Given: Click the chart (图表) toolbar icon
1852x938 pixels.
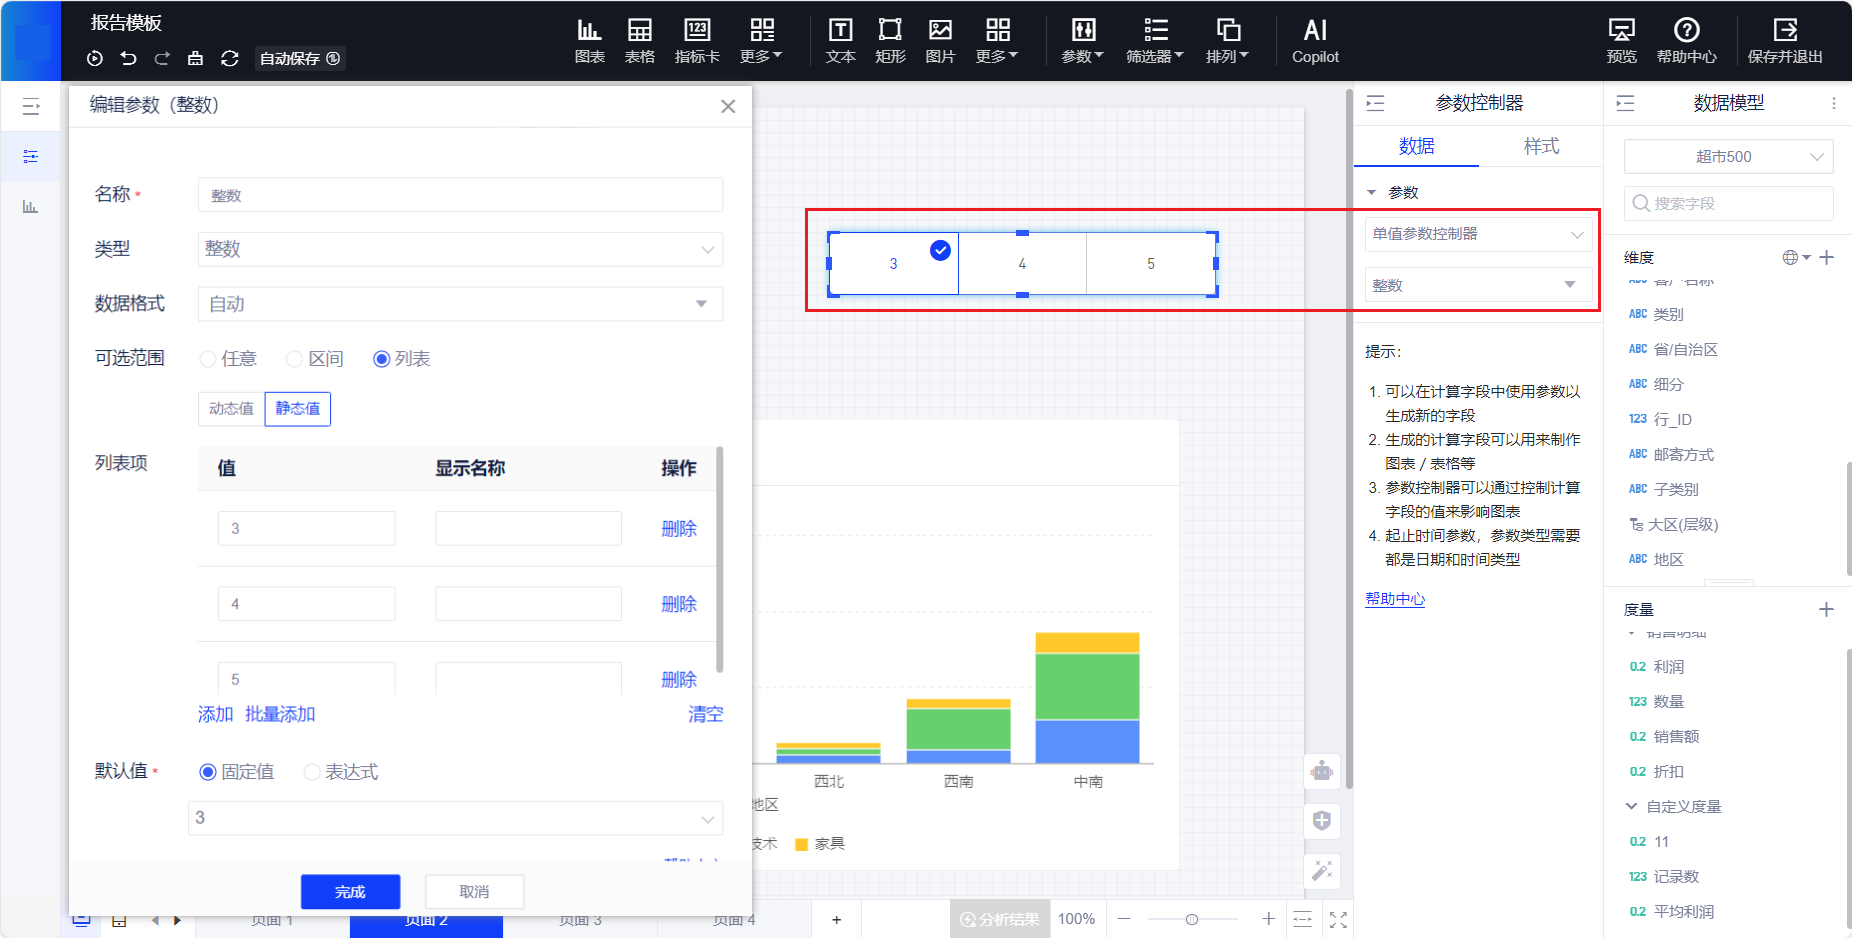Looking at the screenshot, I should click(x=589, y=41).
